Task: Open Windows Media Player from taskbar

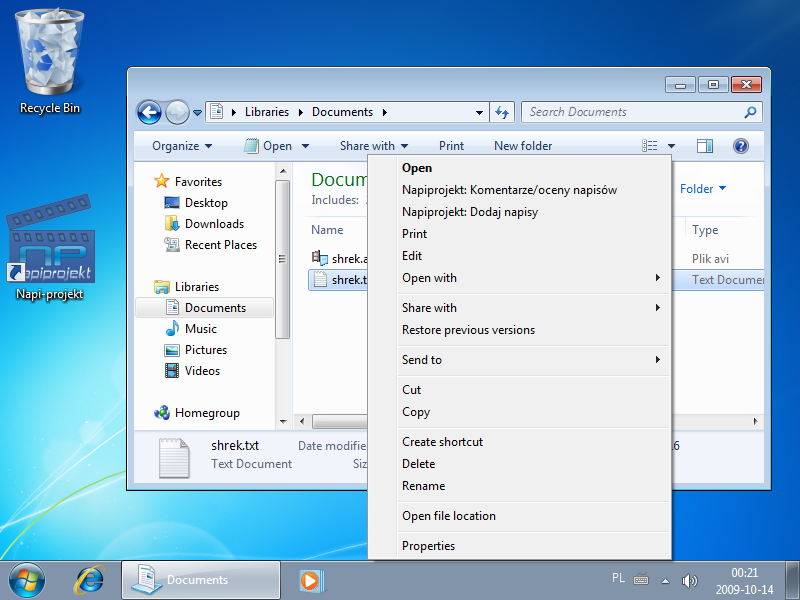Action: pyautogui.click(x=310, y=581)
